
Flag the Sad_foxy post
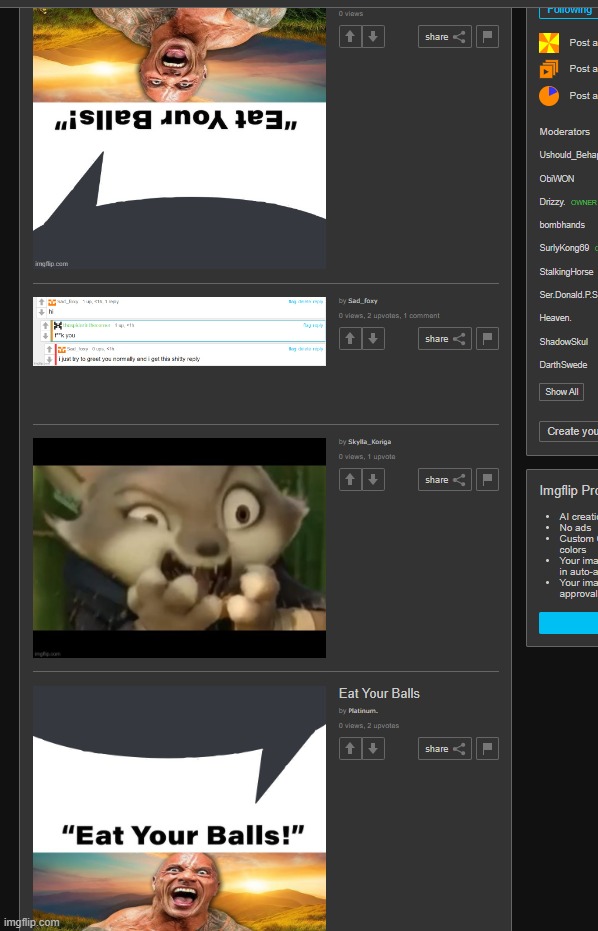click(488, 339)
